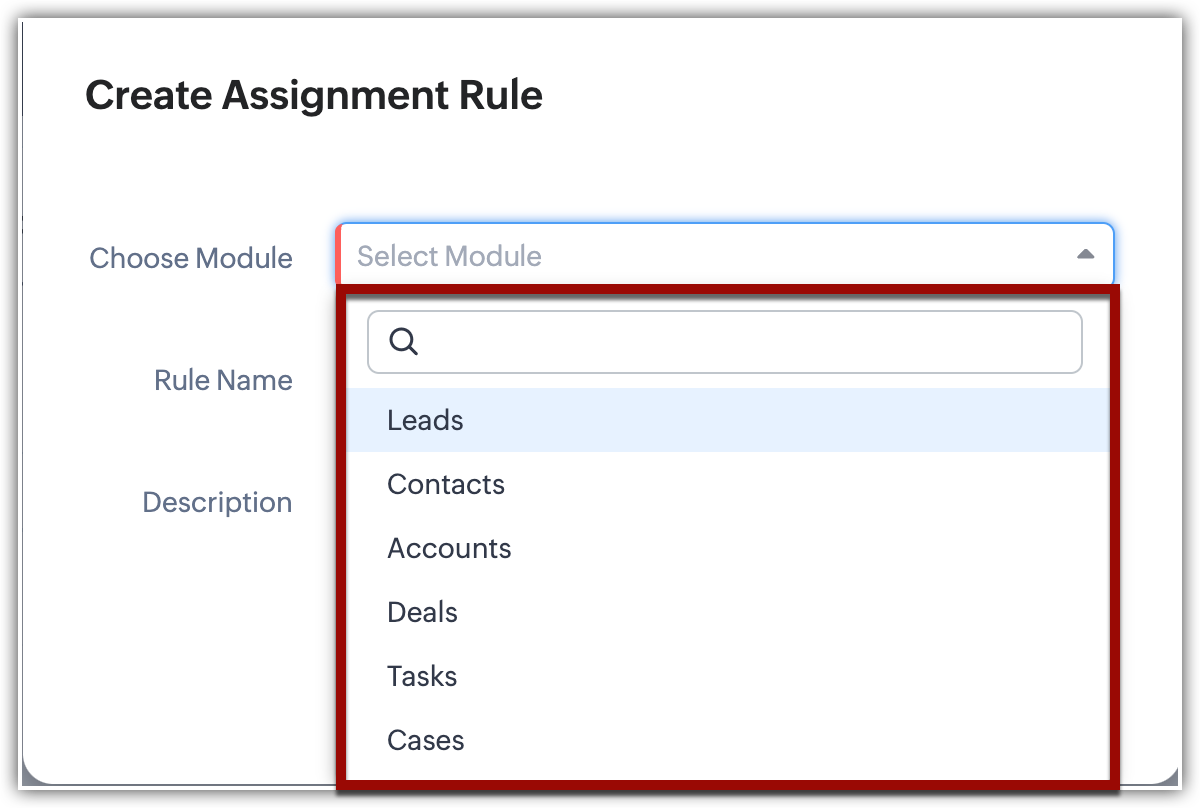This screenshot has height=808, width=1200.
Task: Click the Description label
Action: tap(217, 502)
